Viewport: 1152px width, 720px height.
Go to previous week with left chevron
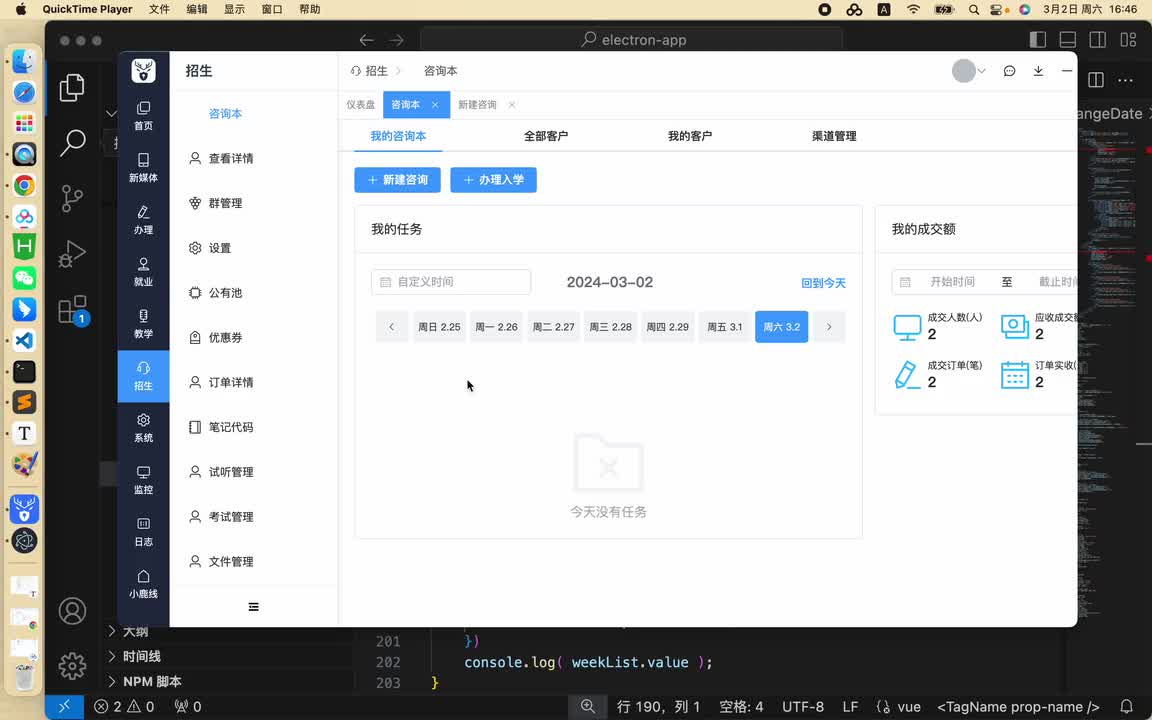tap(392, 327)
